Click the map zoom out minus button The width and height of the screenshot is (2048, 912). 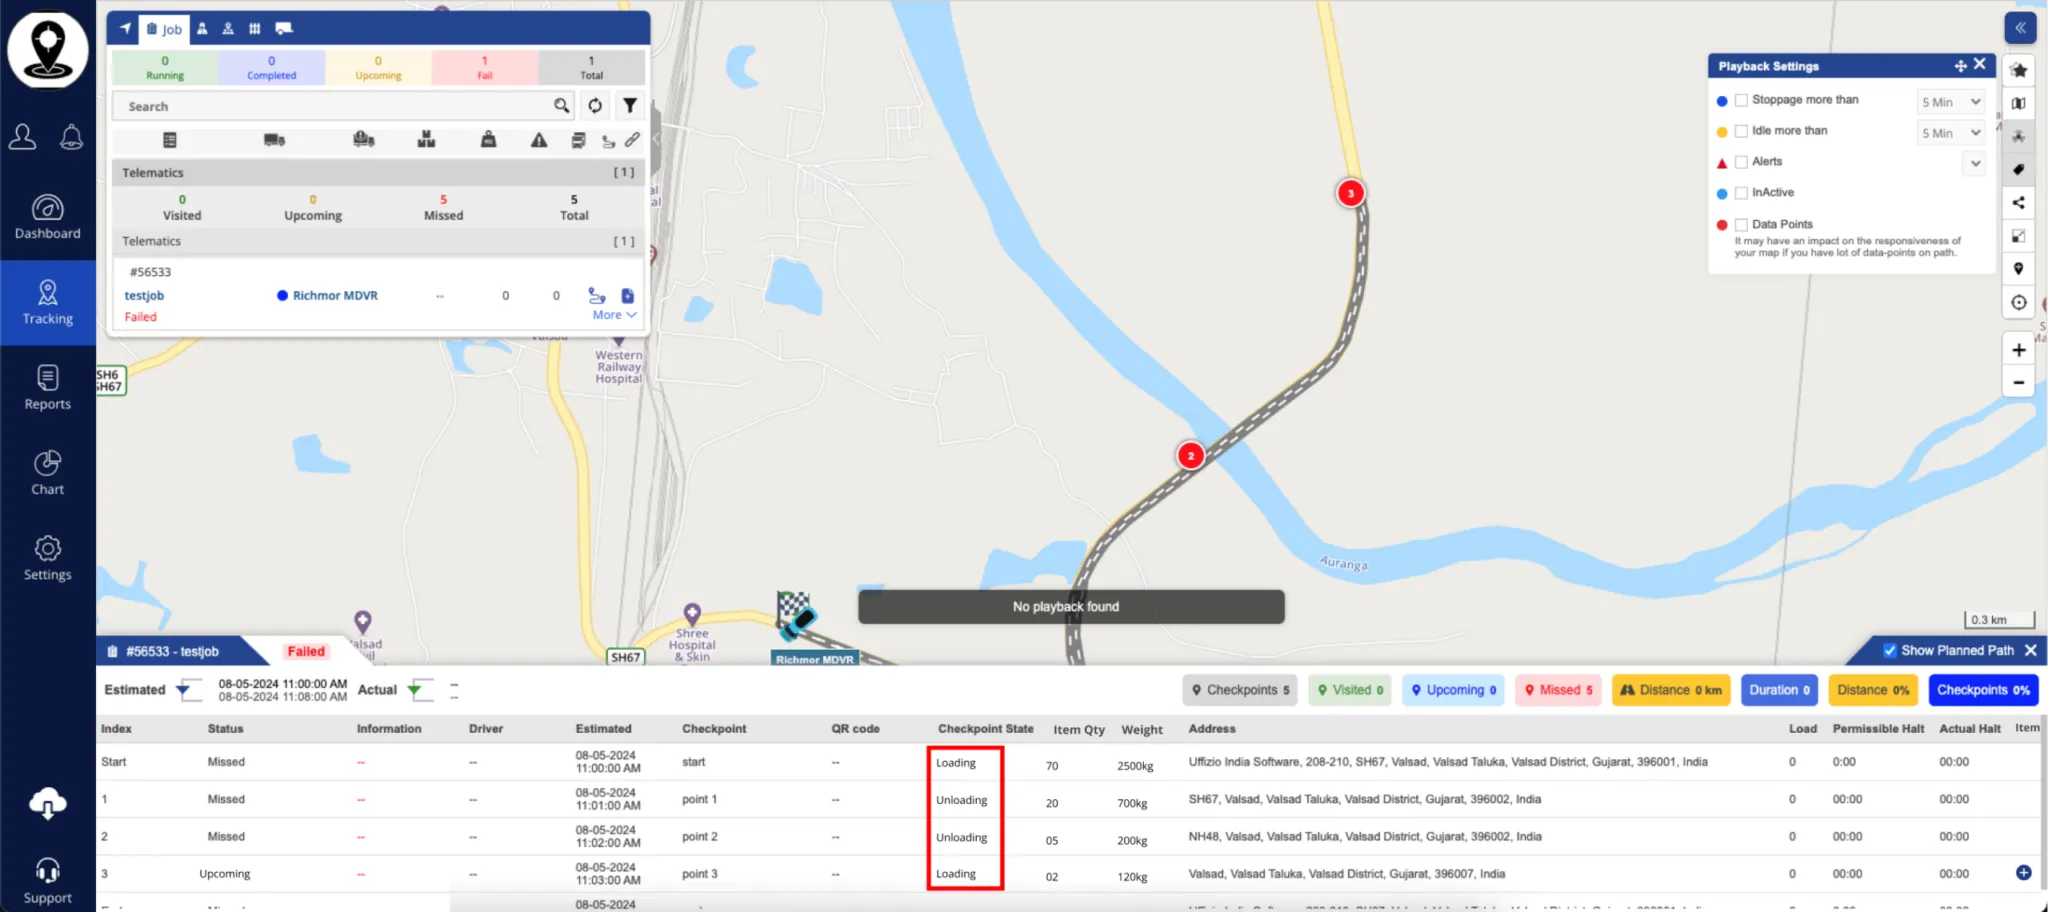click(x=2018, y=382)
